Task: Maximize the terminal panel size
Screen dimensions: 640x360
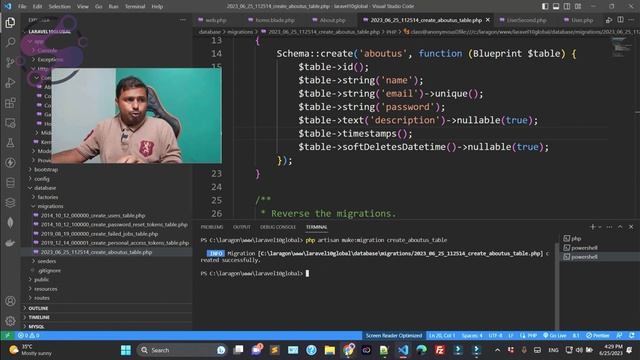Action: pos(620,227)
